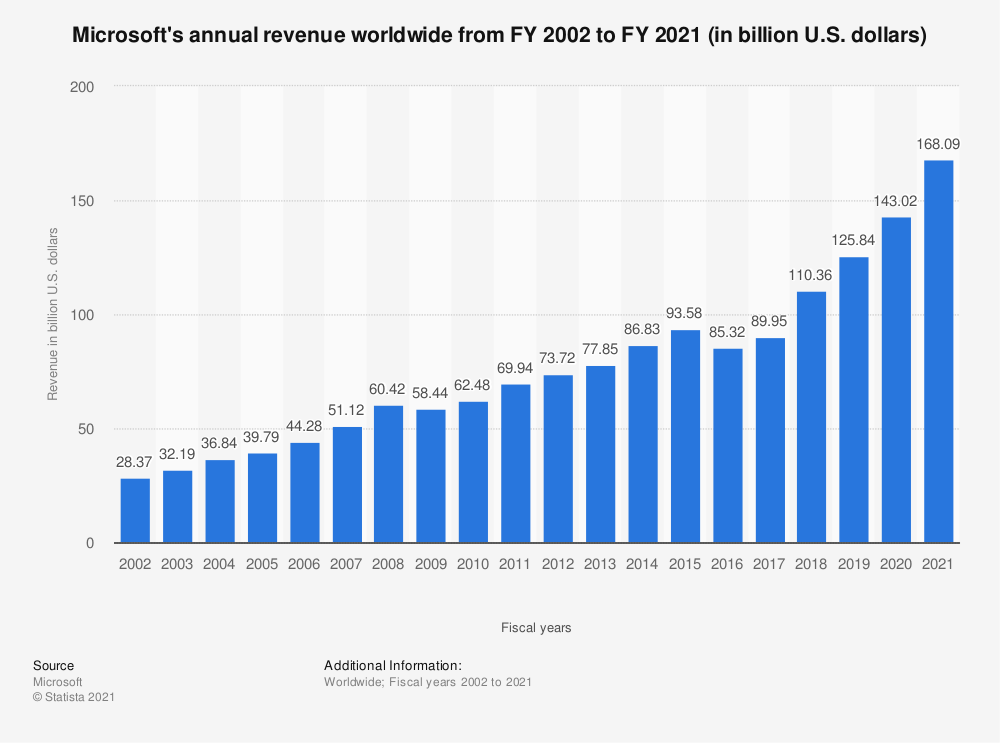Click the 2017 x-axis year label
The width and height of the screenshot is (1000, 743).
[769, 564]
